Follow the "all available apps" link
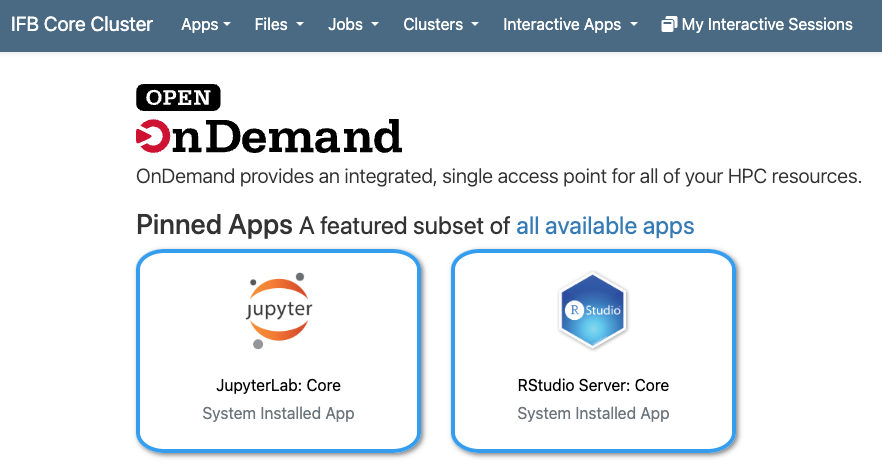The image size is (882, 473). tap(605, 226)
